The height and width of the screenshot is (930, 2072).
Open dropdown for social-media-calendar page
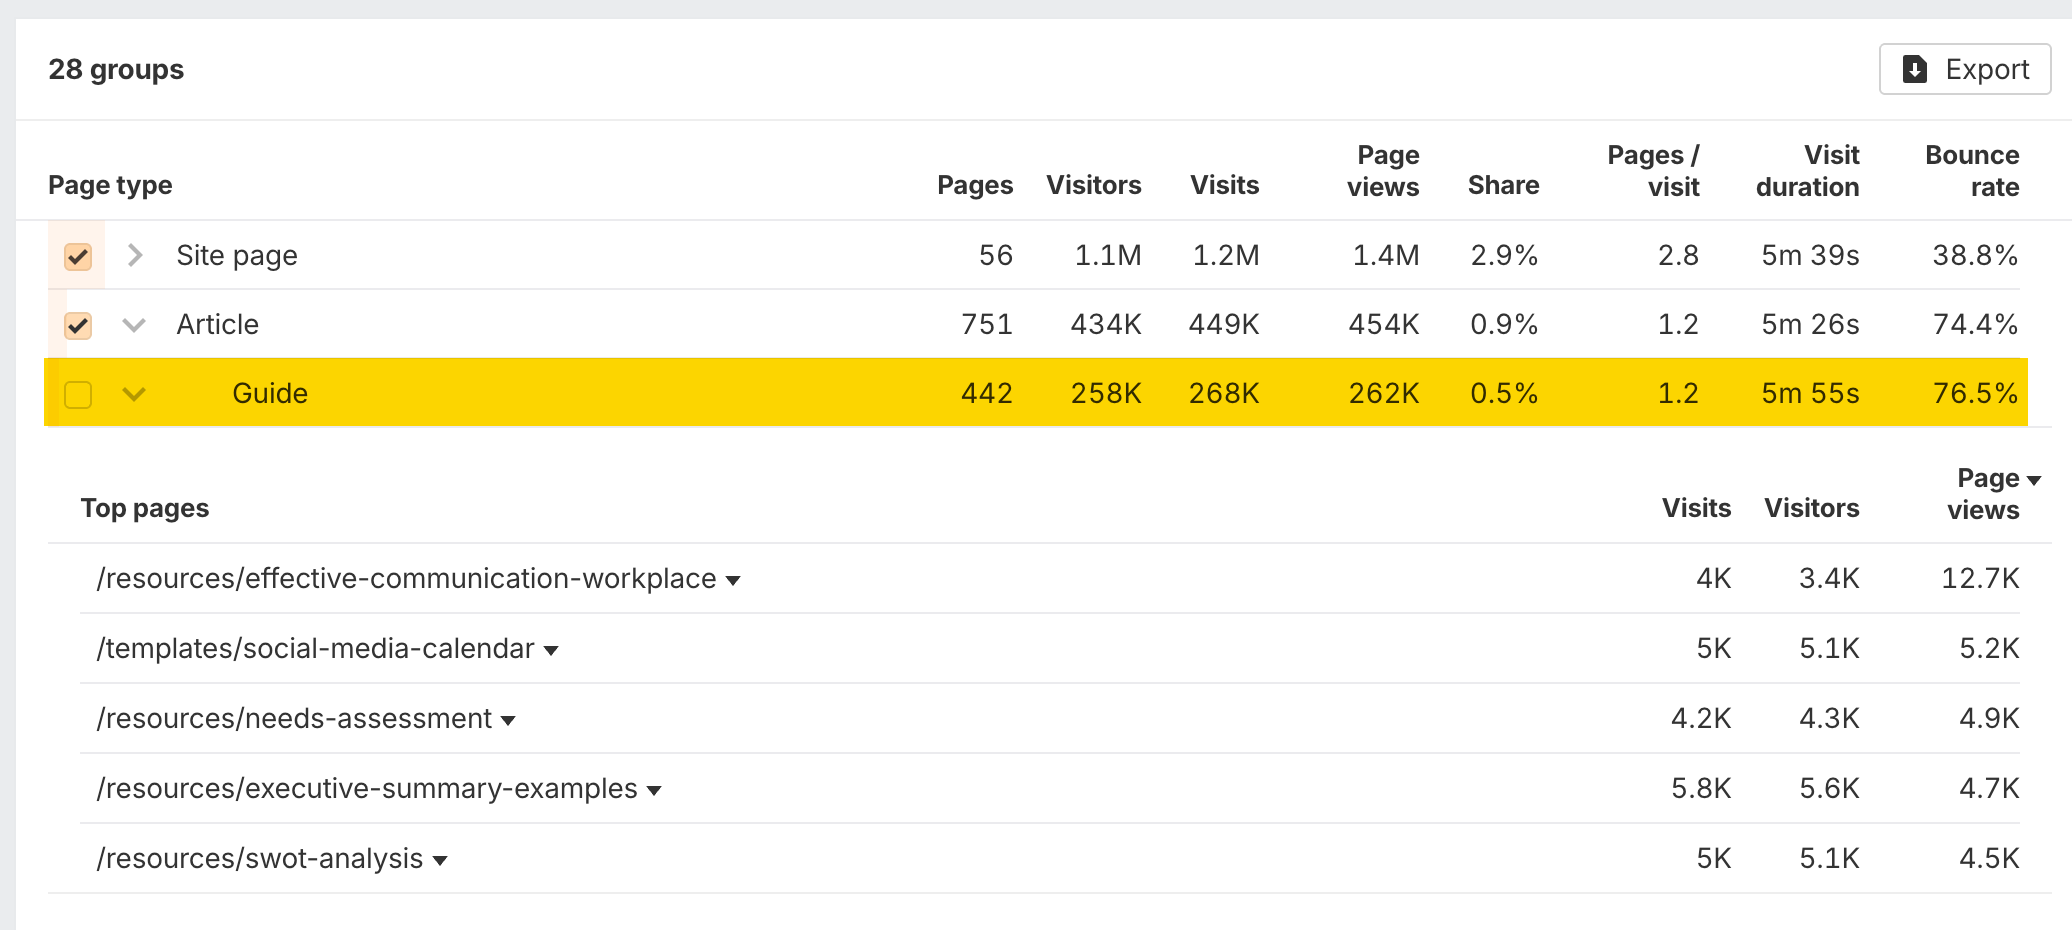click(551, 650)
